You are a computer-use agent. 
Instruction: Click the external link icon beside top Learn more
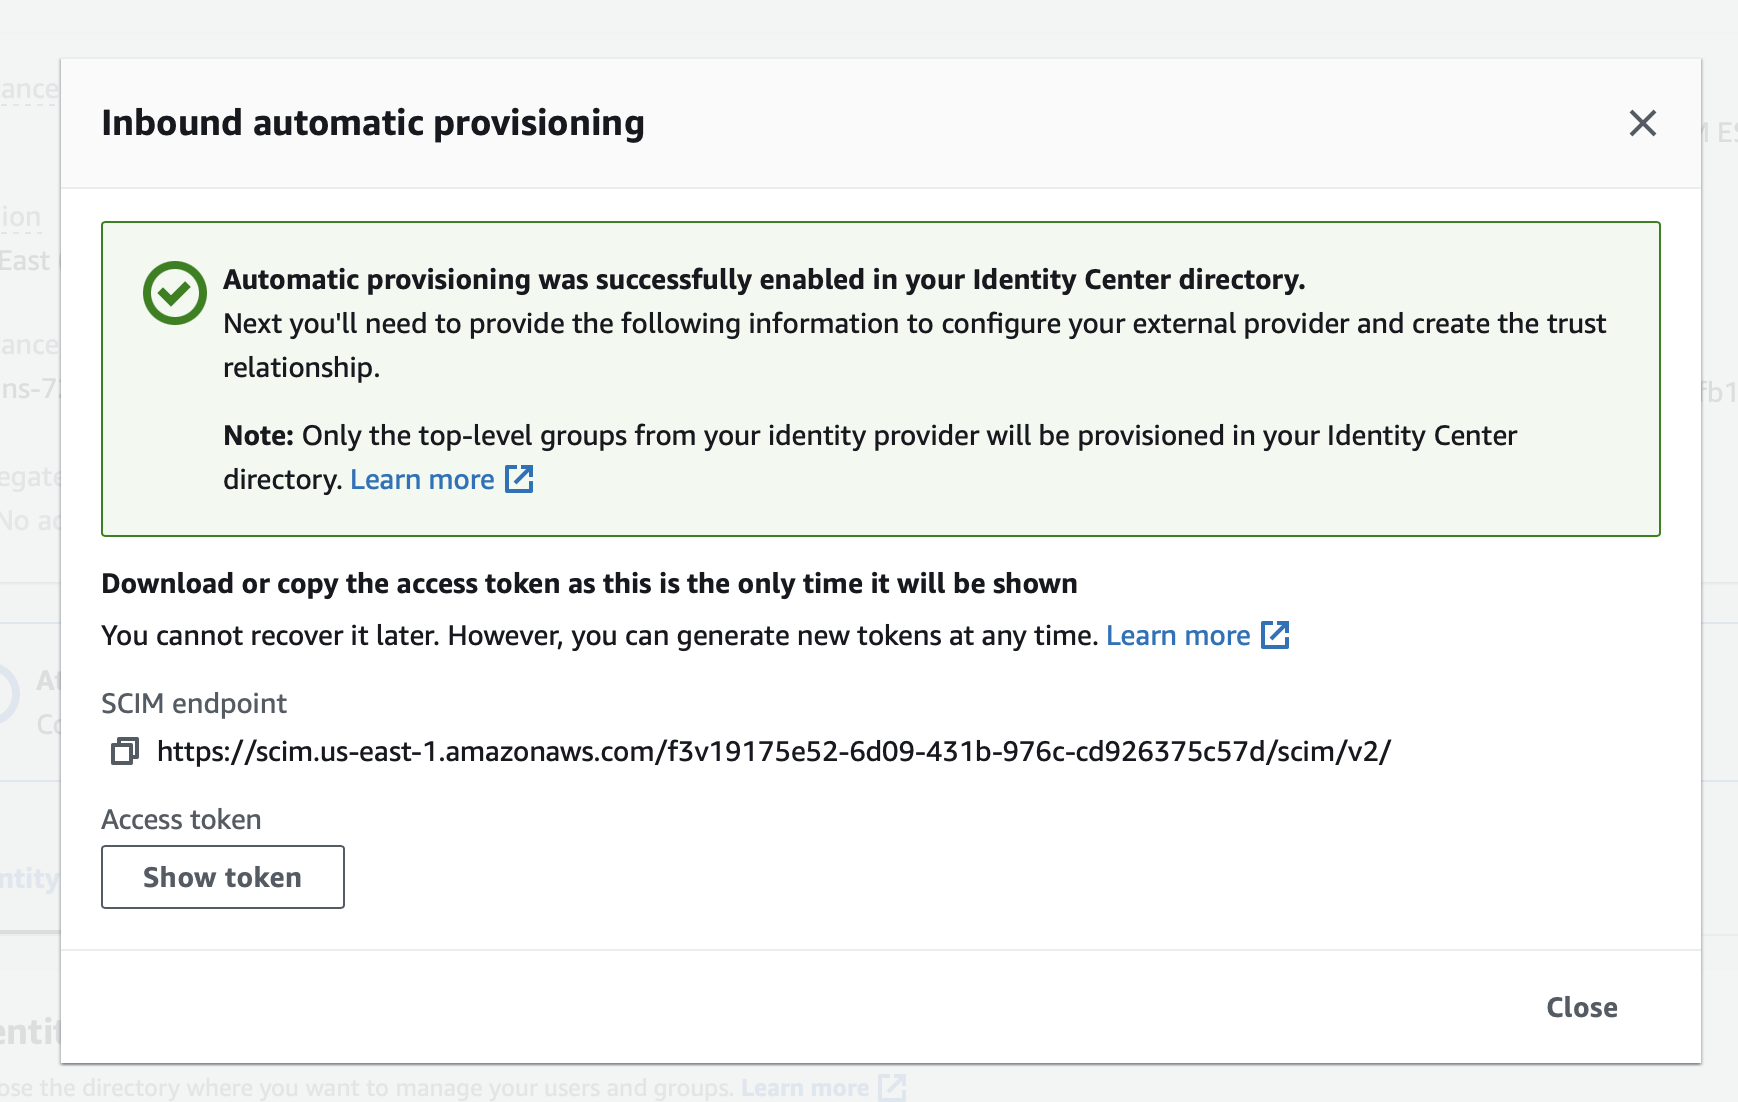[x=521, y=479]
